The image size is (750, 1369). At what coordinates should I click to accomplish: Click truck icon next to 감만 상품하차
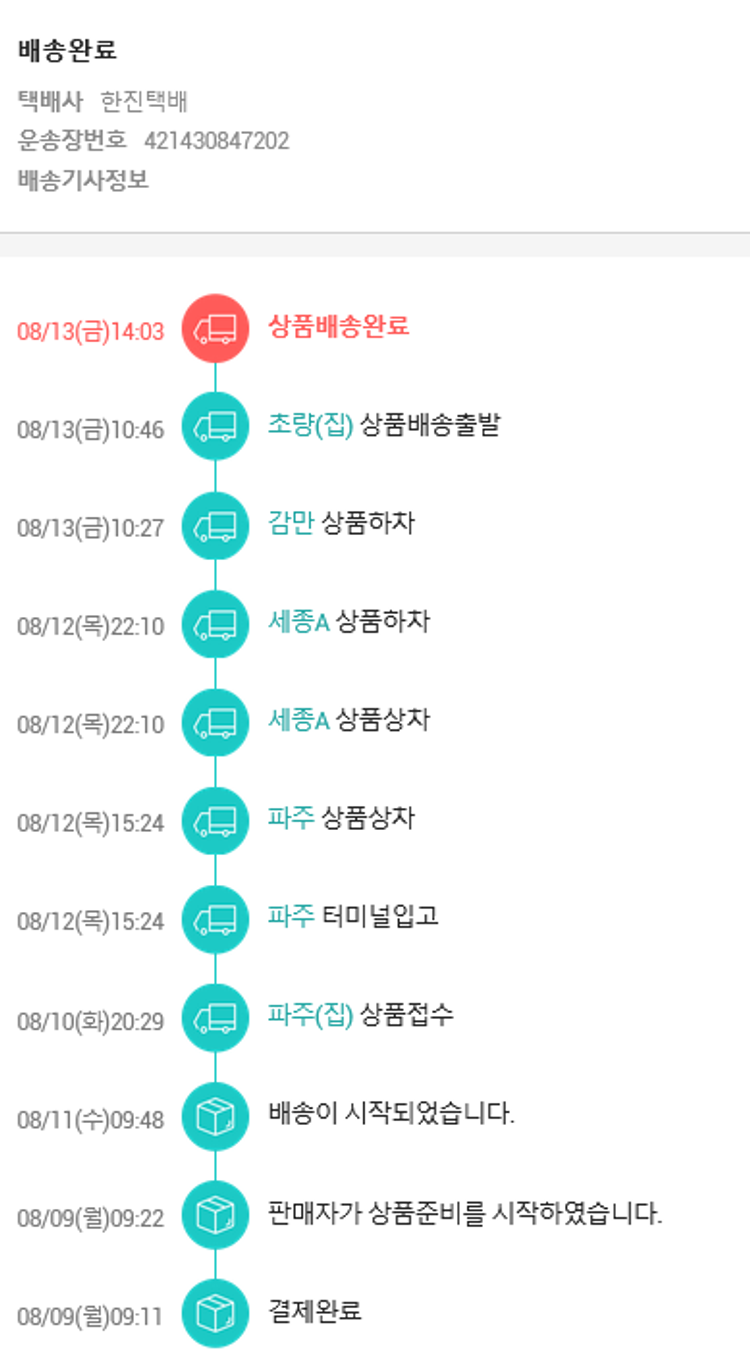[215, 525]
